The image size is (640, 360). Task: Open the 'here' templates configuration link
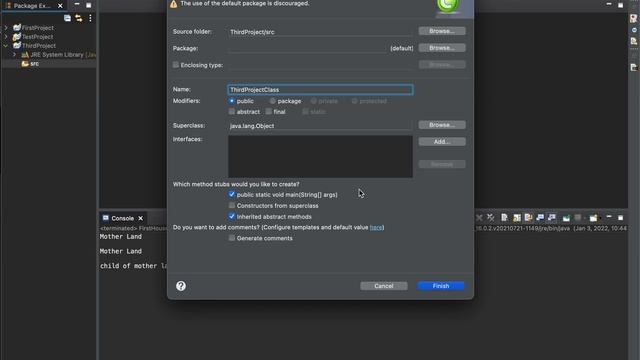(376, 227)
